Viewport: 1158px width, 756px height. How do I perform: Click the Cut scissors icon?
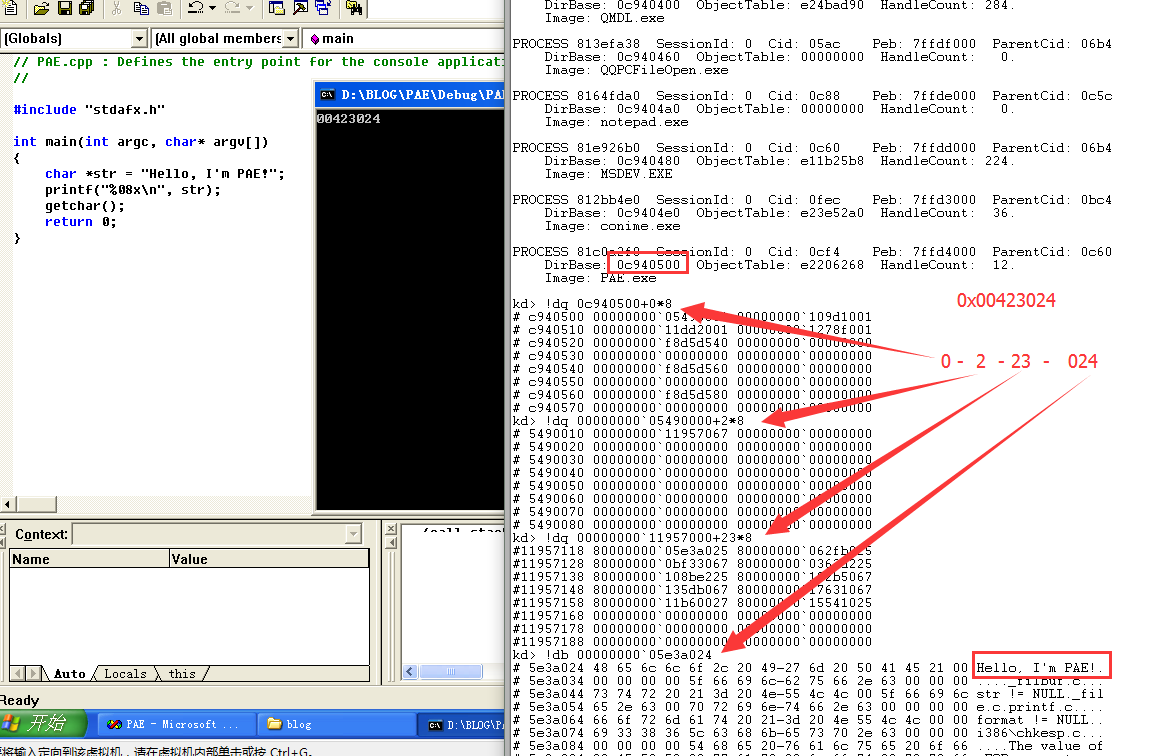coord(116,8)
